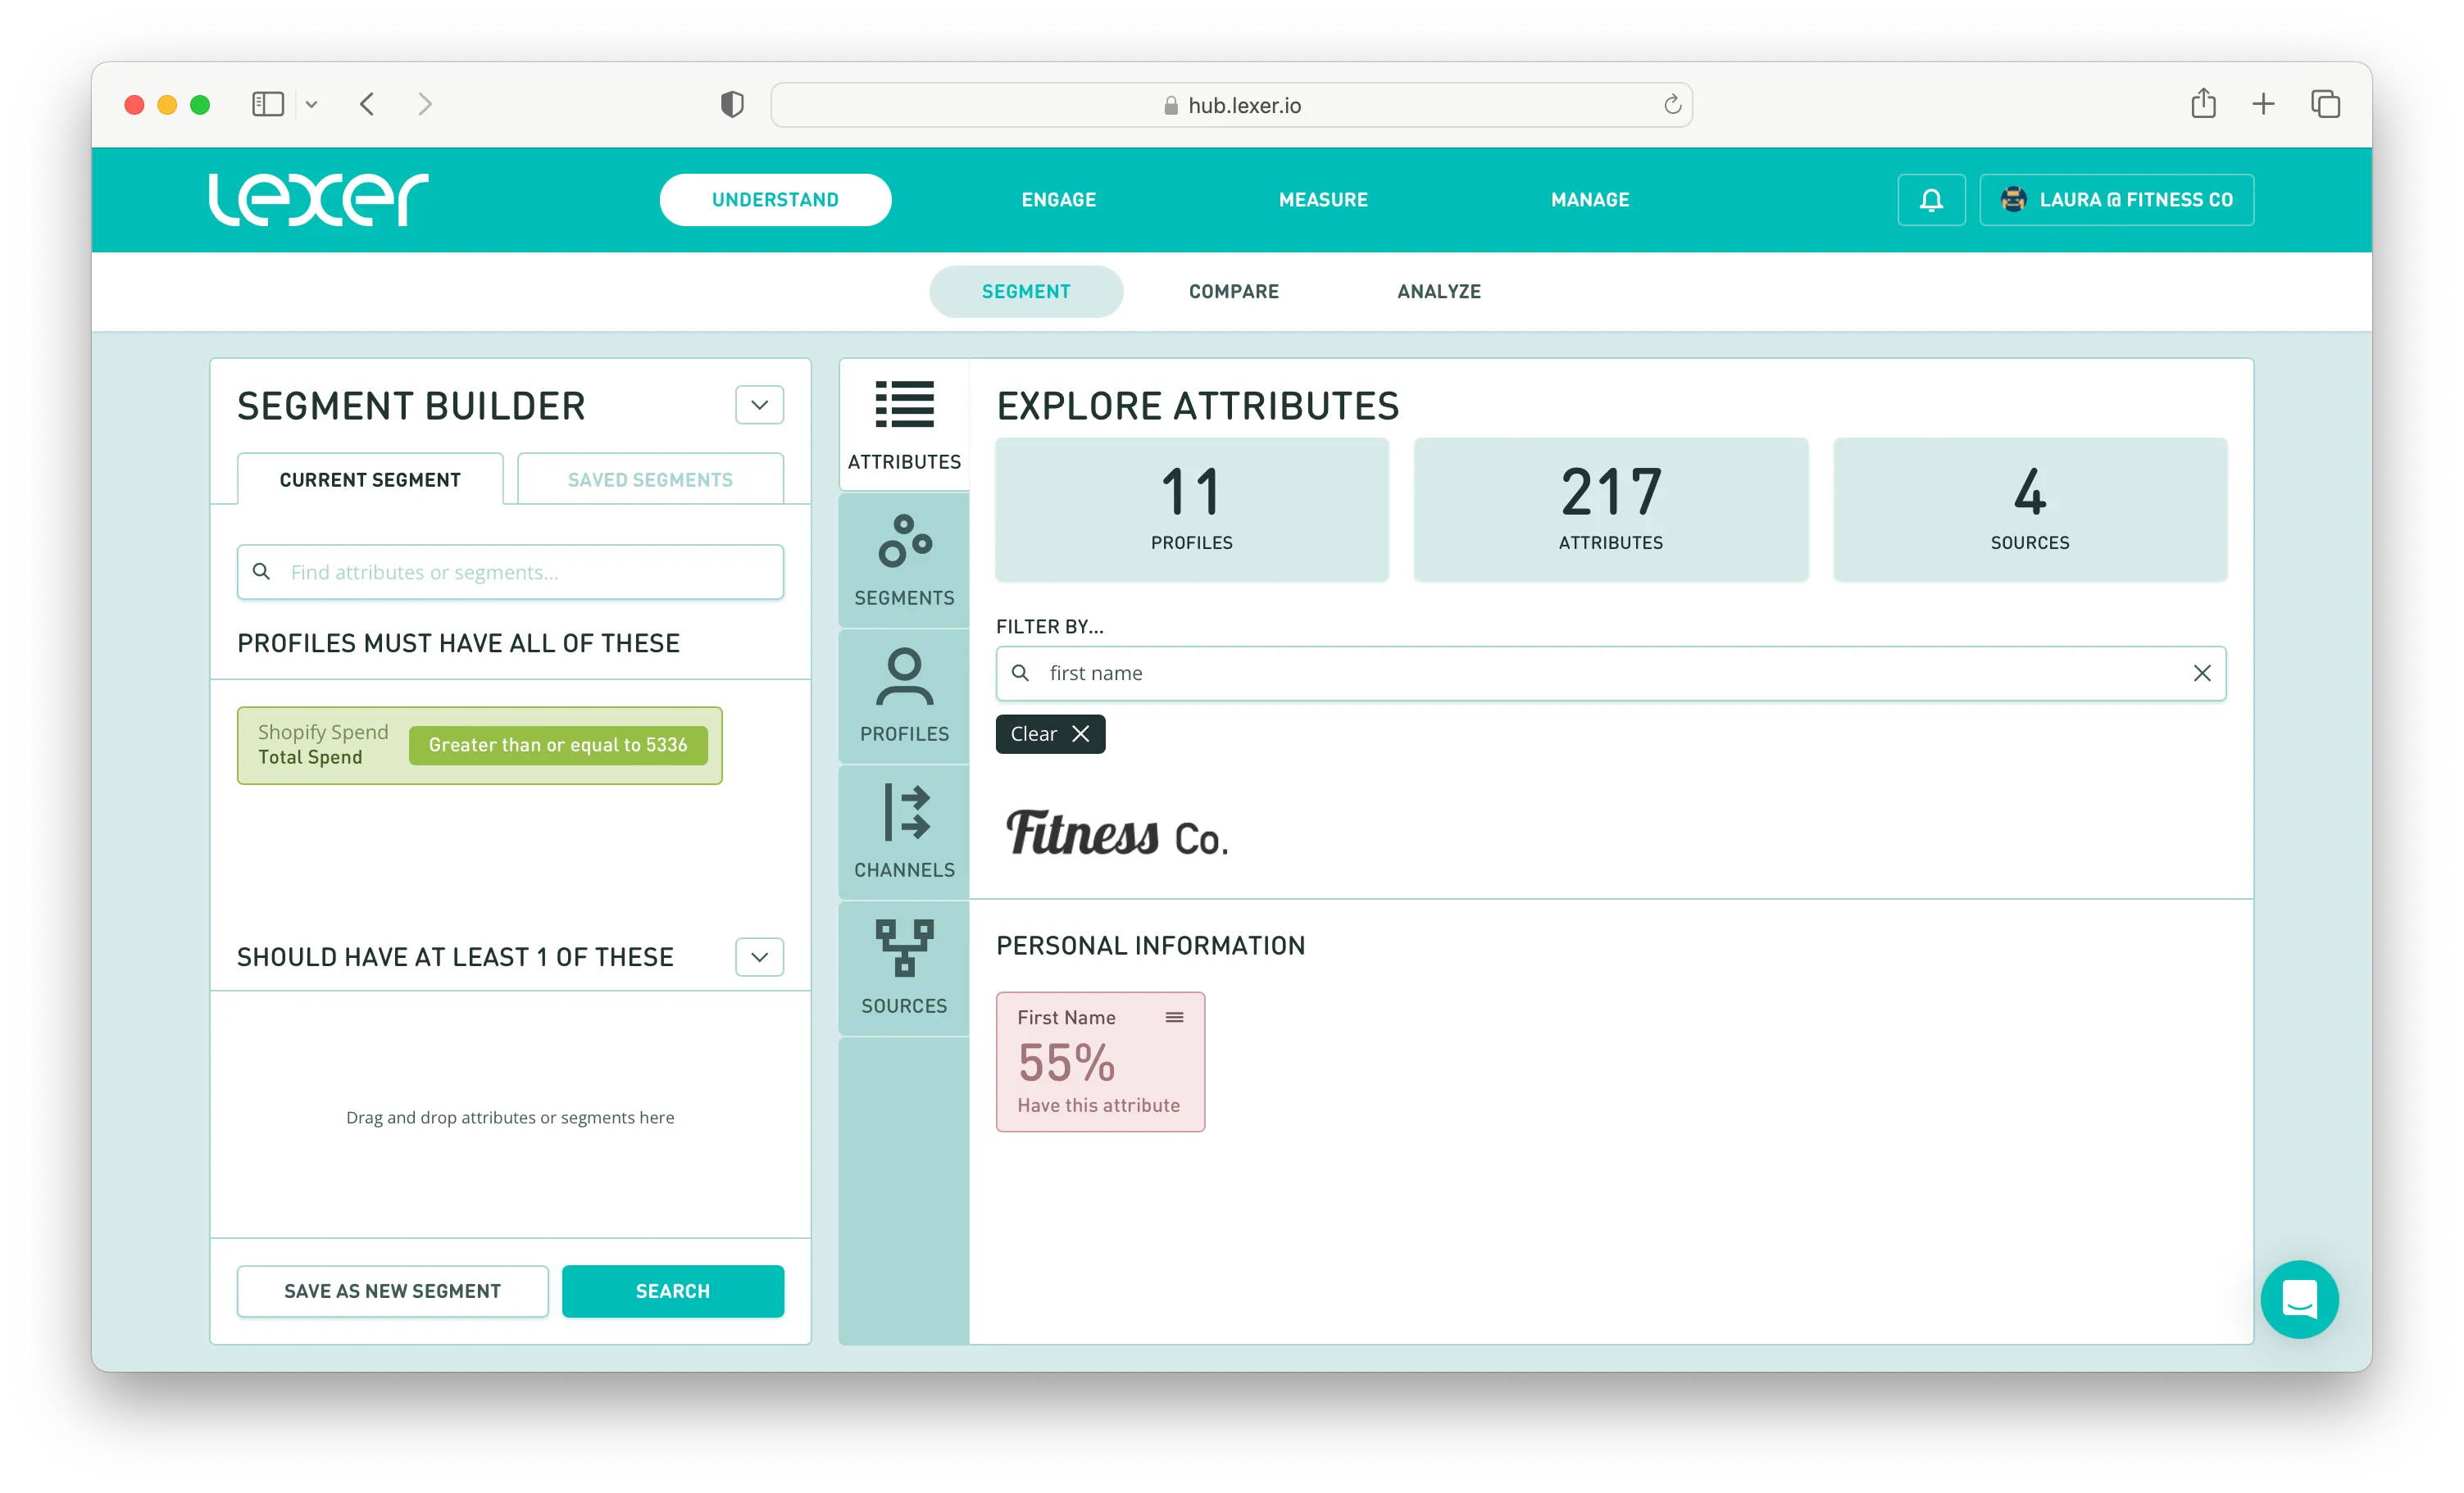Image resolution: width=2464 pixels, height=1493 pixels.
Task: Click the notifications bell icon
Action: pos(1931,200)
